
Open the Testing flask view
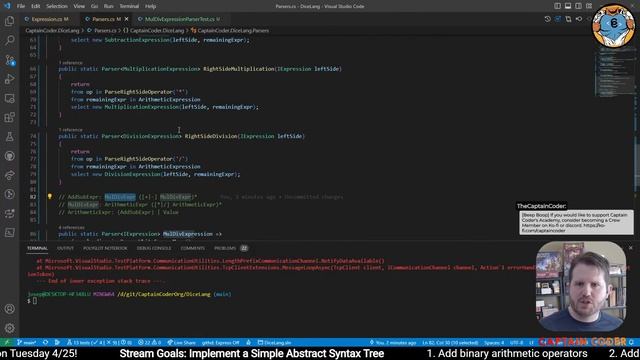9,137
